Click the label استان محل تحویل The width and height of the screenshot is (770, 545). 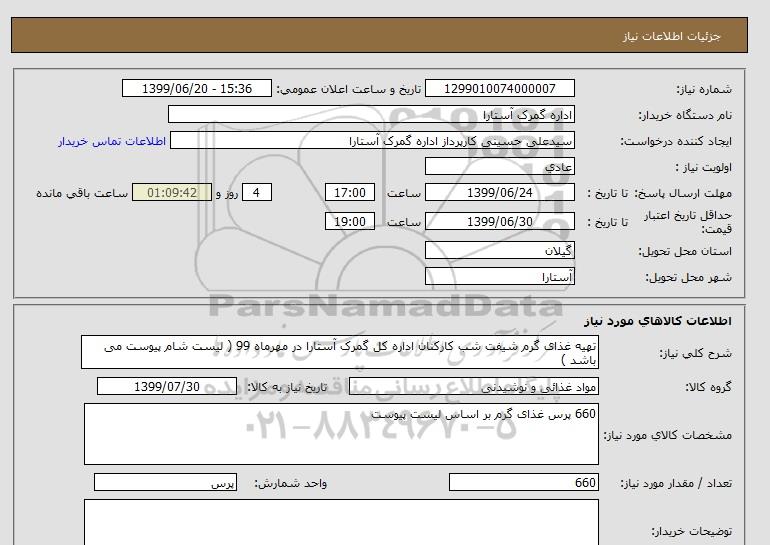685,251
